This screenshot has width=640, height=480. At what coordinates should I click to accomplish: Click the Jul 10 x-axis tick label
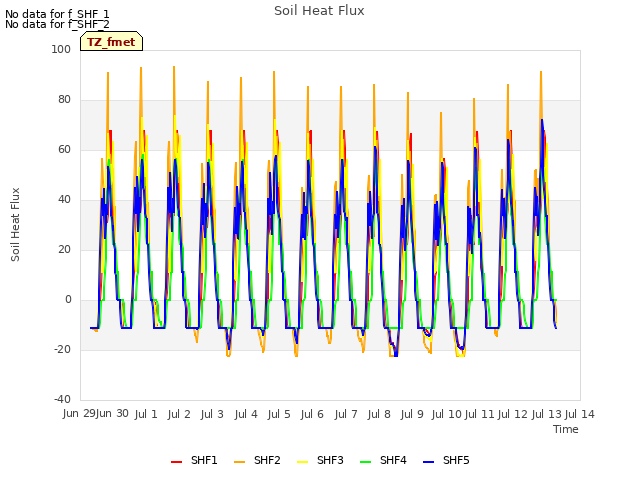click(x=447, y=414)
